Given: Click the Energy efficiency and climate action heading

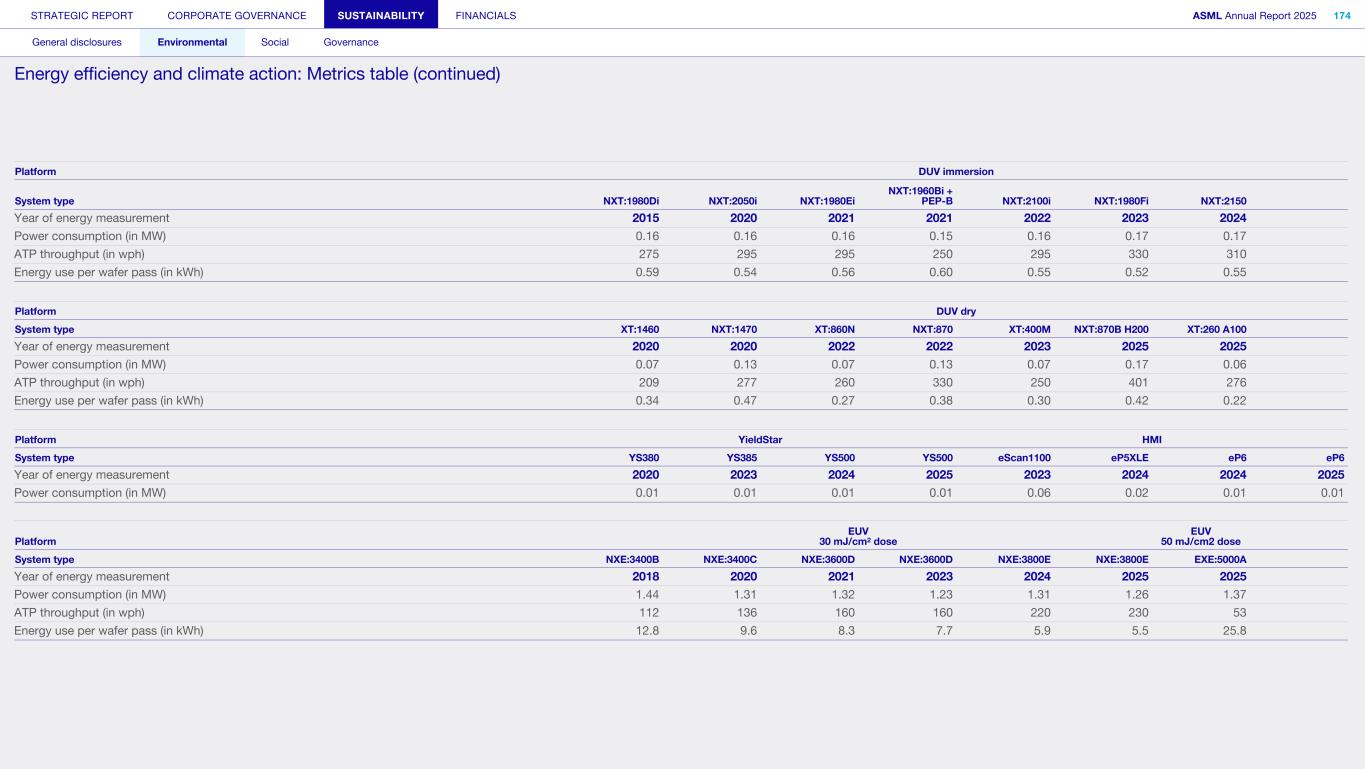Looking at the screenshot, I should [257, 75].
